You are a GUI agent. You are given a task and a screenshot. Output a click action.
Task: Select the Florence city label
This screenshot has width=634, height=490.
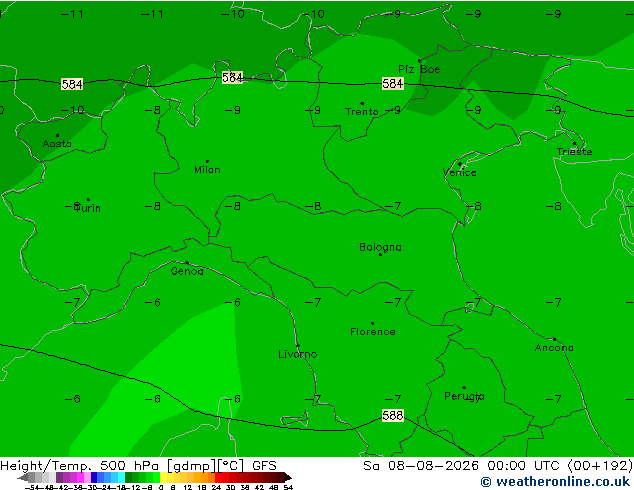(372, 332)
